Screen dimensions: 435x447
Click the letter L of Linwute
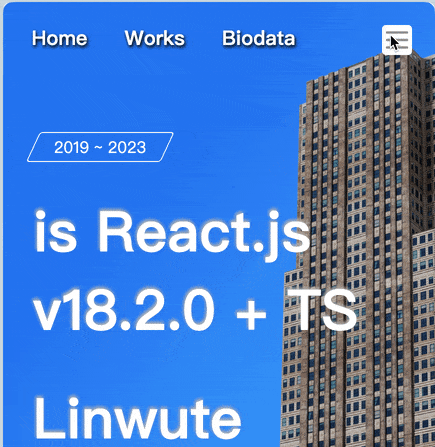[x=48, y=418]
